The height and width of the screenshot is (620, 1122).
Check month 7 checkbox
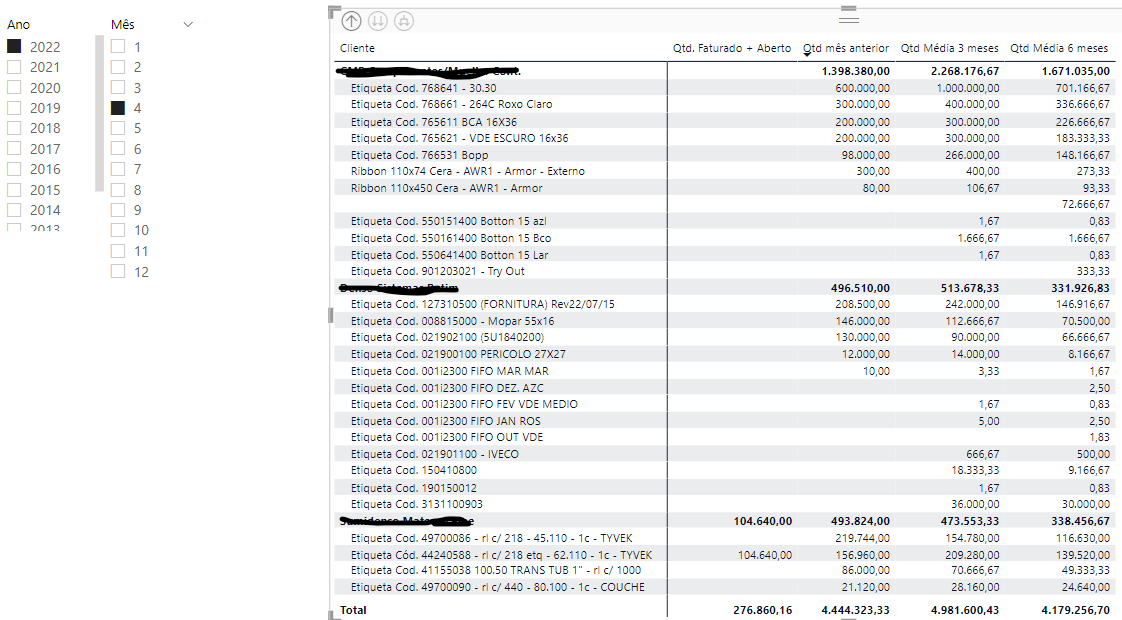pyautogui.click(x=118, y=168)
